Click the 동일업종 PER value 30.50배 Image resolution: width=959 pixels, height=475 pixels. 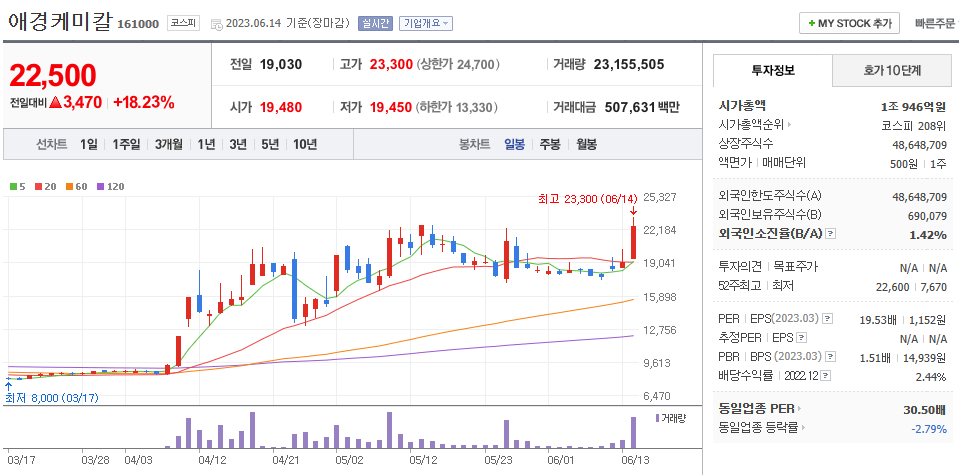925,410
